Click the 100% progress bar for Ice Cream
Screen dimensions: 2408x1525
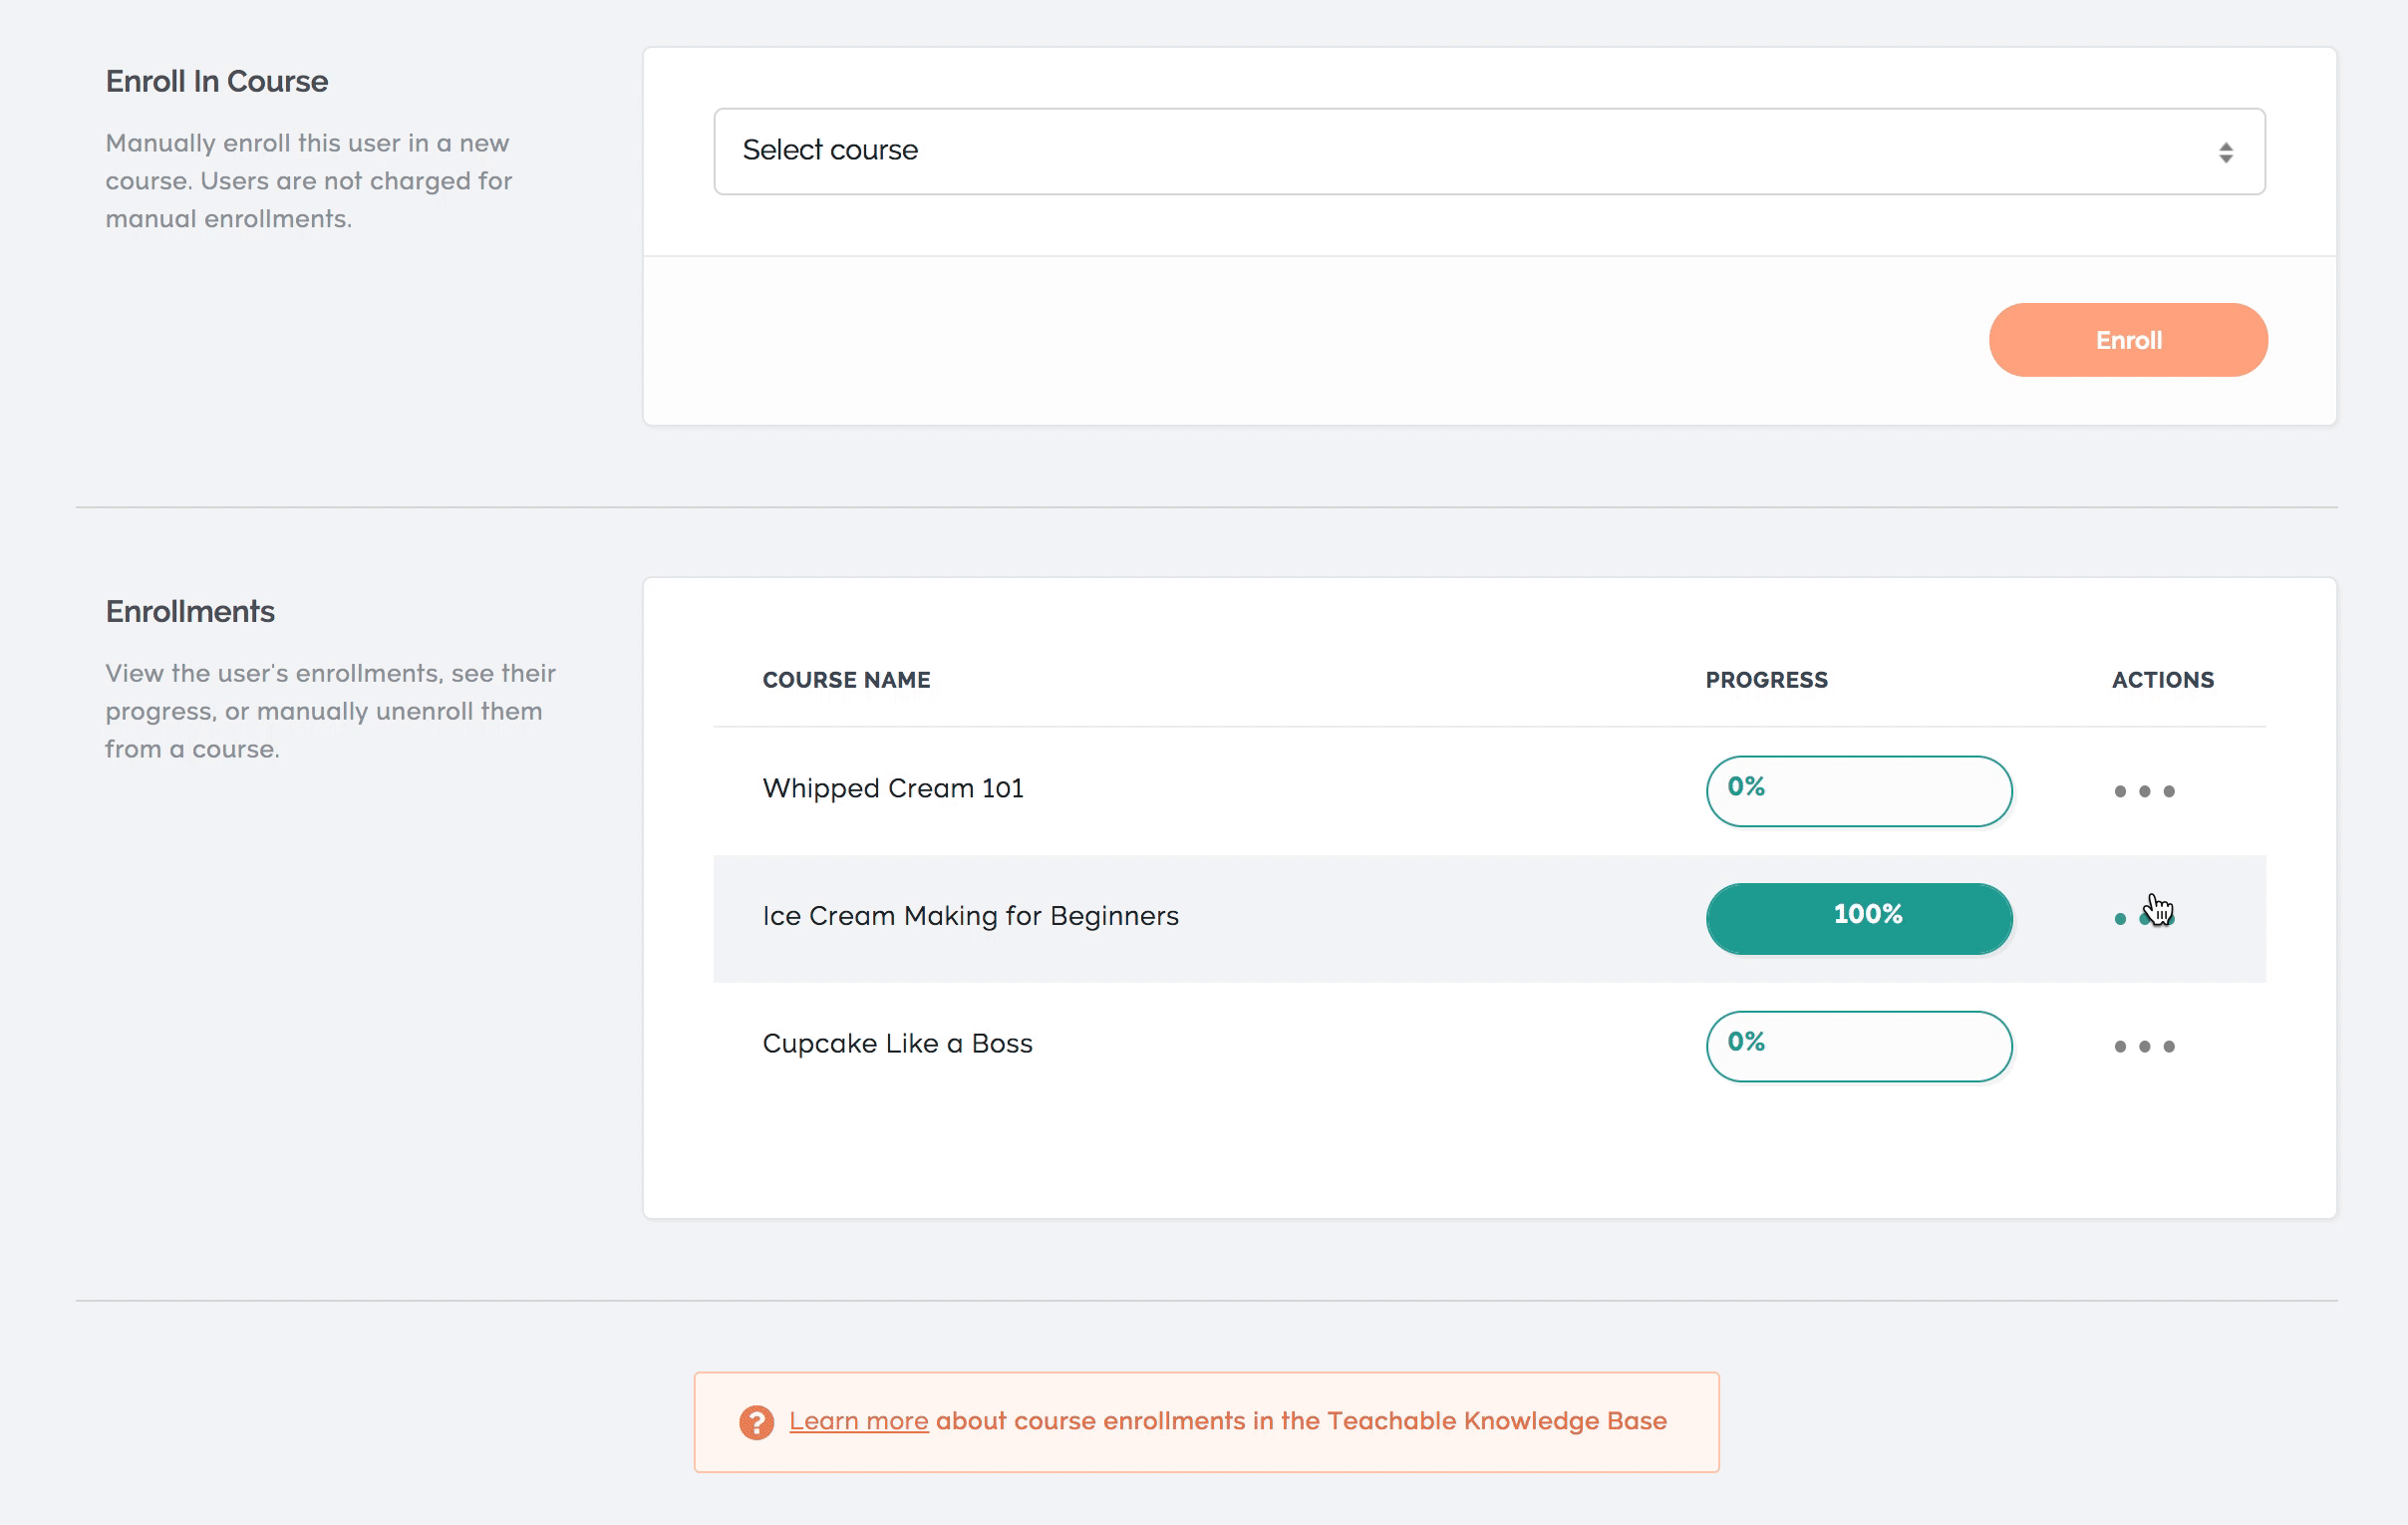1859,918
